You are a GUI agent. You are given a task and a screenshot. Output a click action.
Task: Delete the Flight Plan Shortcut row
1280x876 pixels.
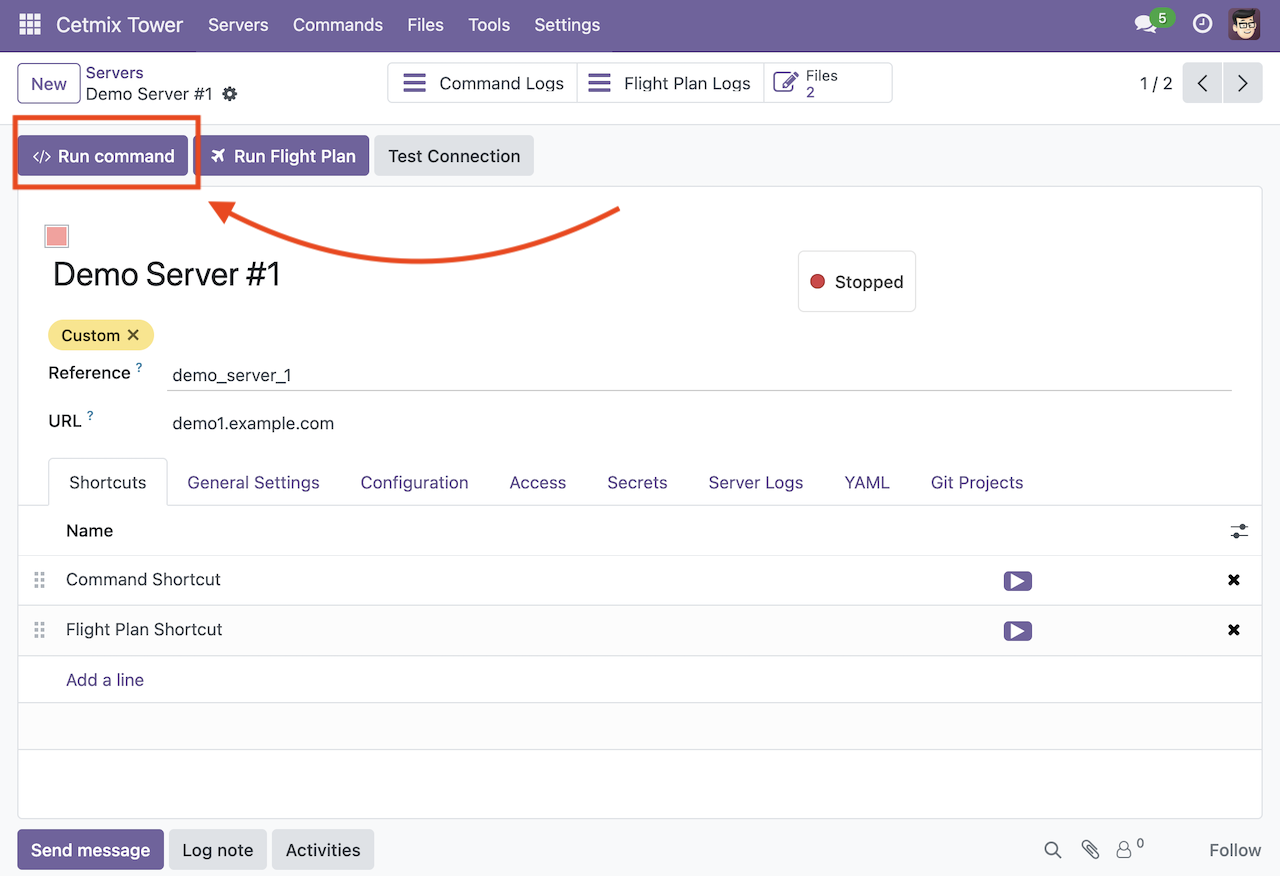coord(1234,630)
